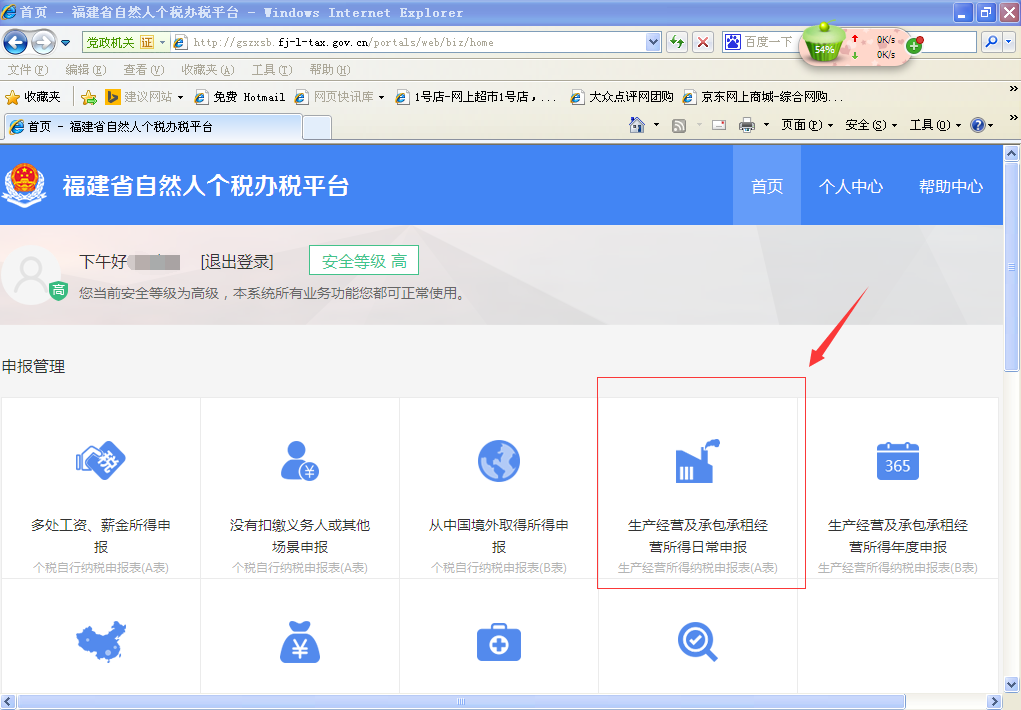The height and width of the screenshot is (710, 1021).
Task: Click the user avatar icon
Action: pos(31,275)
